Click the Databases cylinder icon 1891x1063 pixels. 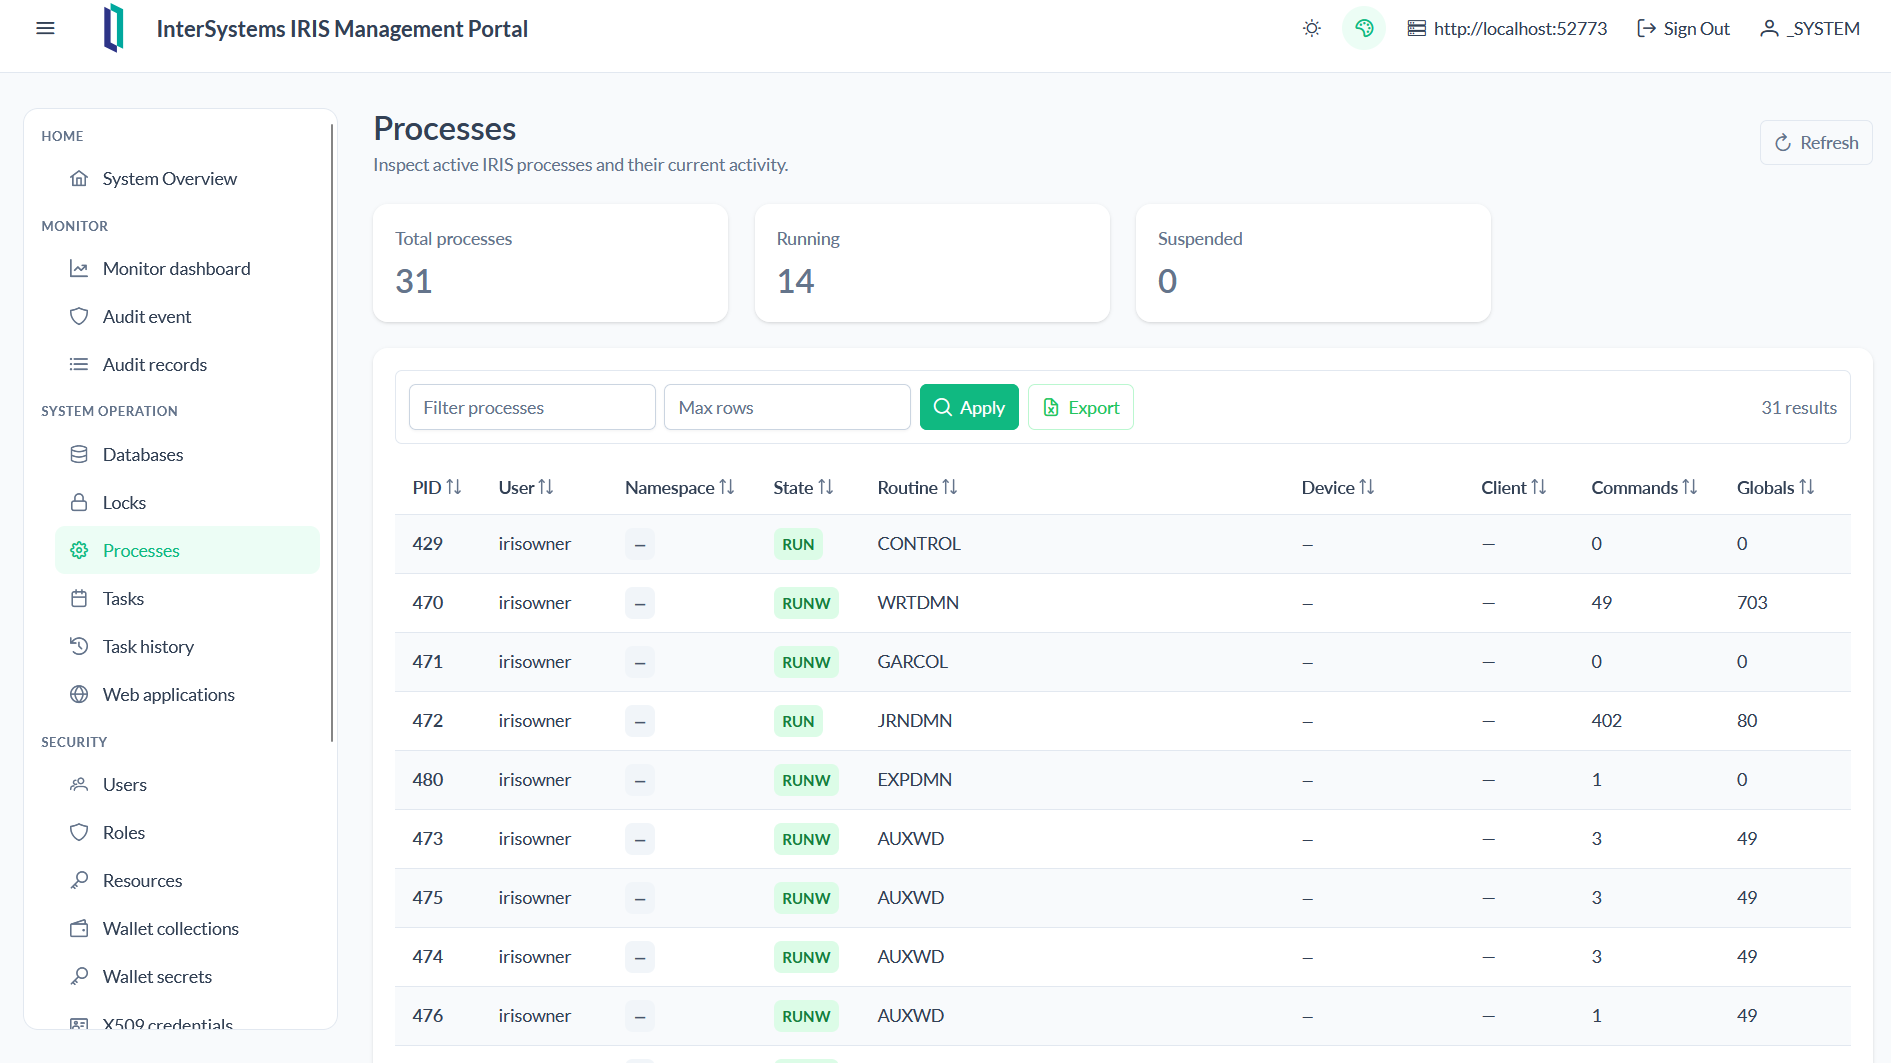[79, 455]
